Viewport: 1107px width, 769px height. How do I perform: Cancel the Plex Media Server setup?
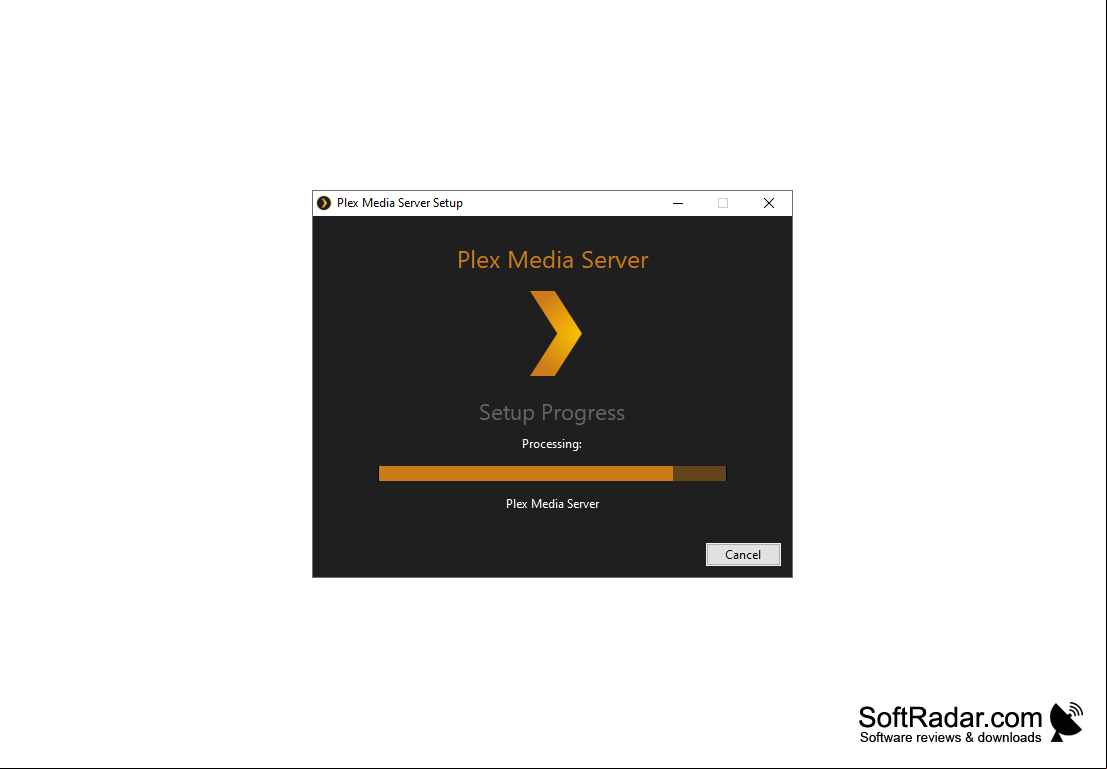(x=743, y=554)
